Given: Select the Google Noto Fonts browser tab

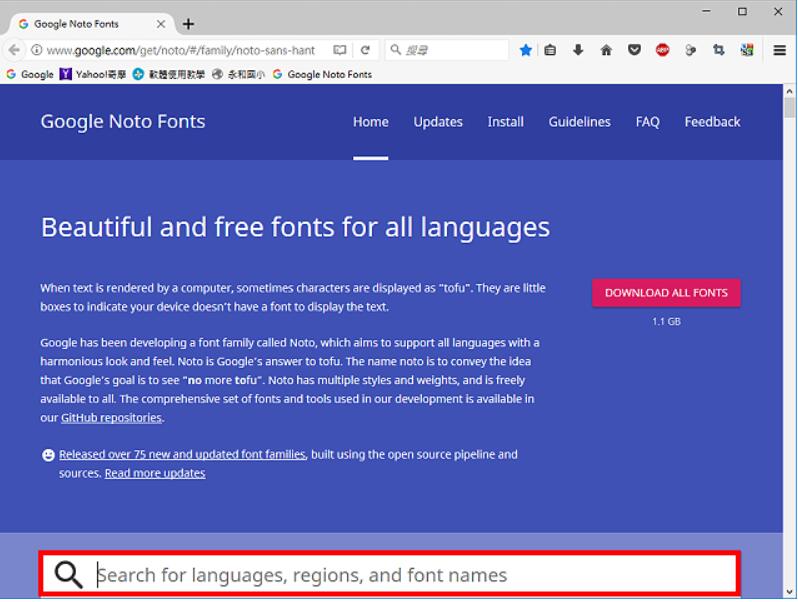Looking at the screenshot, I should tap(92, 24).
